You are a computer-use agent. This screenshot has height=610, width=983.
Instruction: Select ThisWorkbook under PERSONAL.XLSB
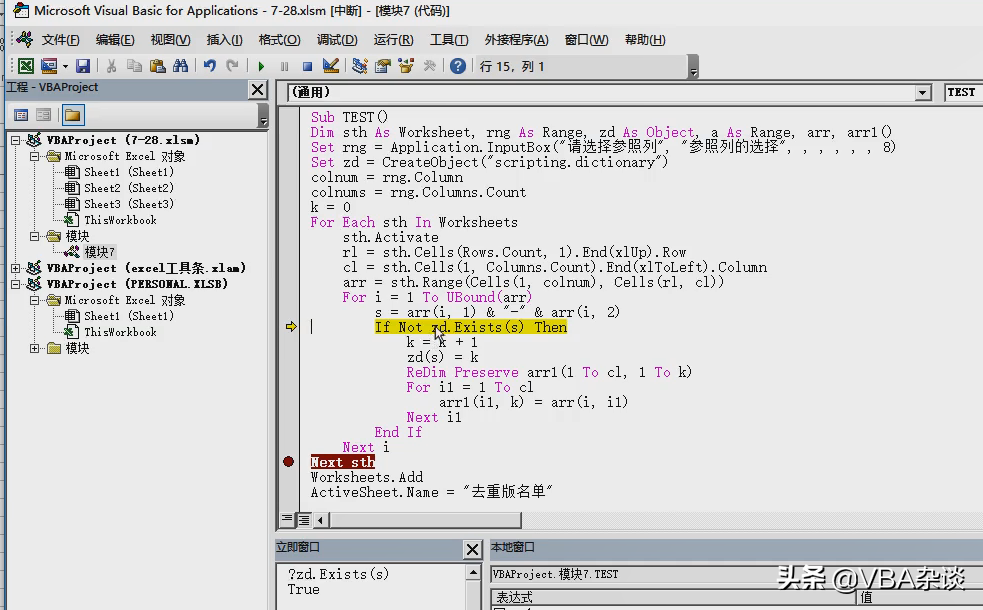[x=120, y=332]
